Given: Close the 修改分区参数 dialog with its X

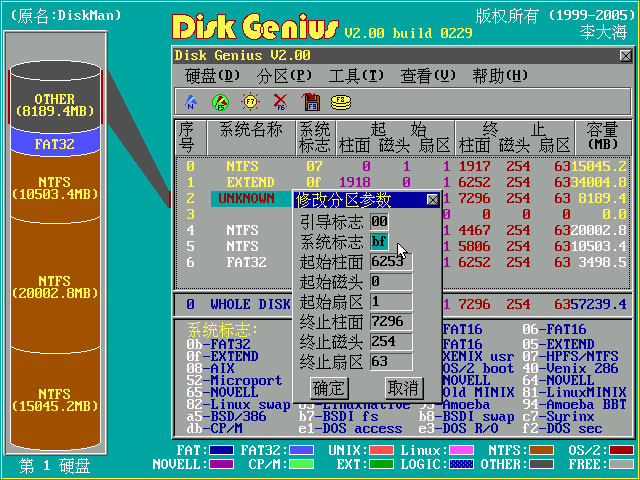Looking at the screenshot, I should 432,200.
